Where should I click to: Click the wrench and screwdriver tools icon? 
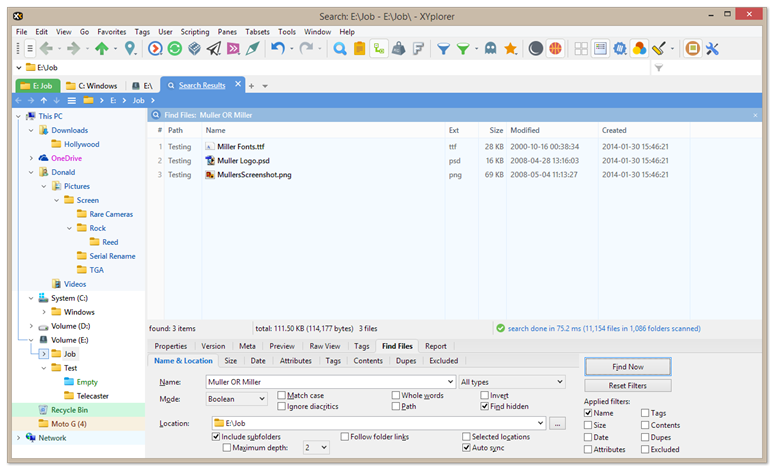(713, 48)
